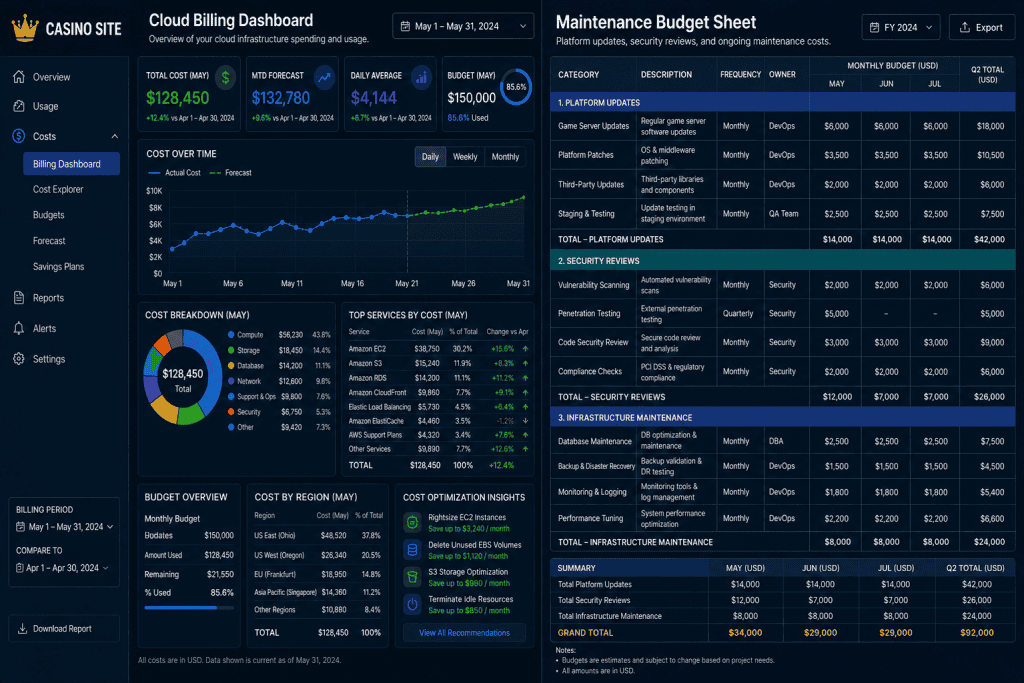Viewport: 1024px width, 683px height.
Task: Open Cost Explorer in the sidebar
Action: pyautogui.click(x=58, y=189)
